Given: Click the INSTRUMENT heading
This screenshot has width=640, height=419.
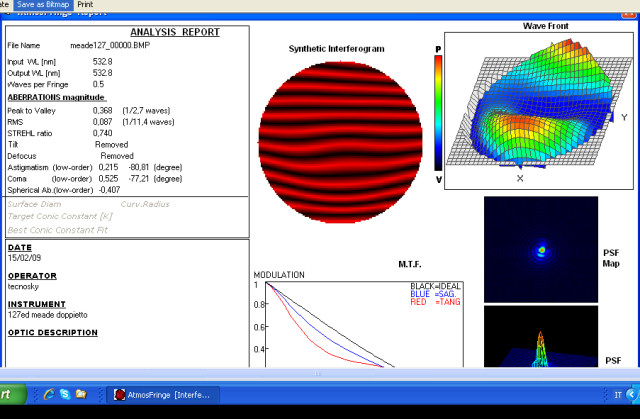Looking at the screenshot, I should click(37, 304).
